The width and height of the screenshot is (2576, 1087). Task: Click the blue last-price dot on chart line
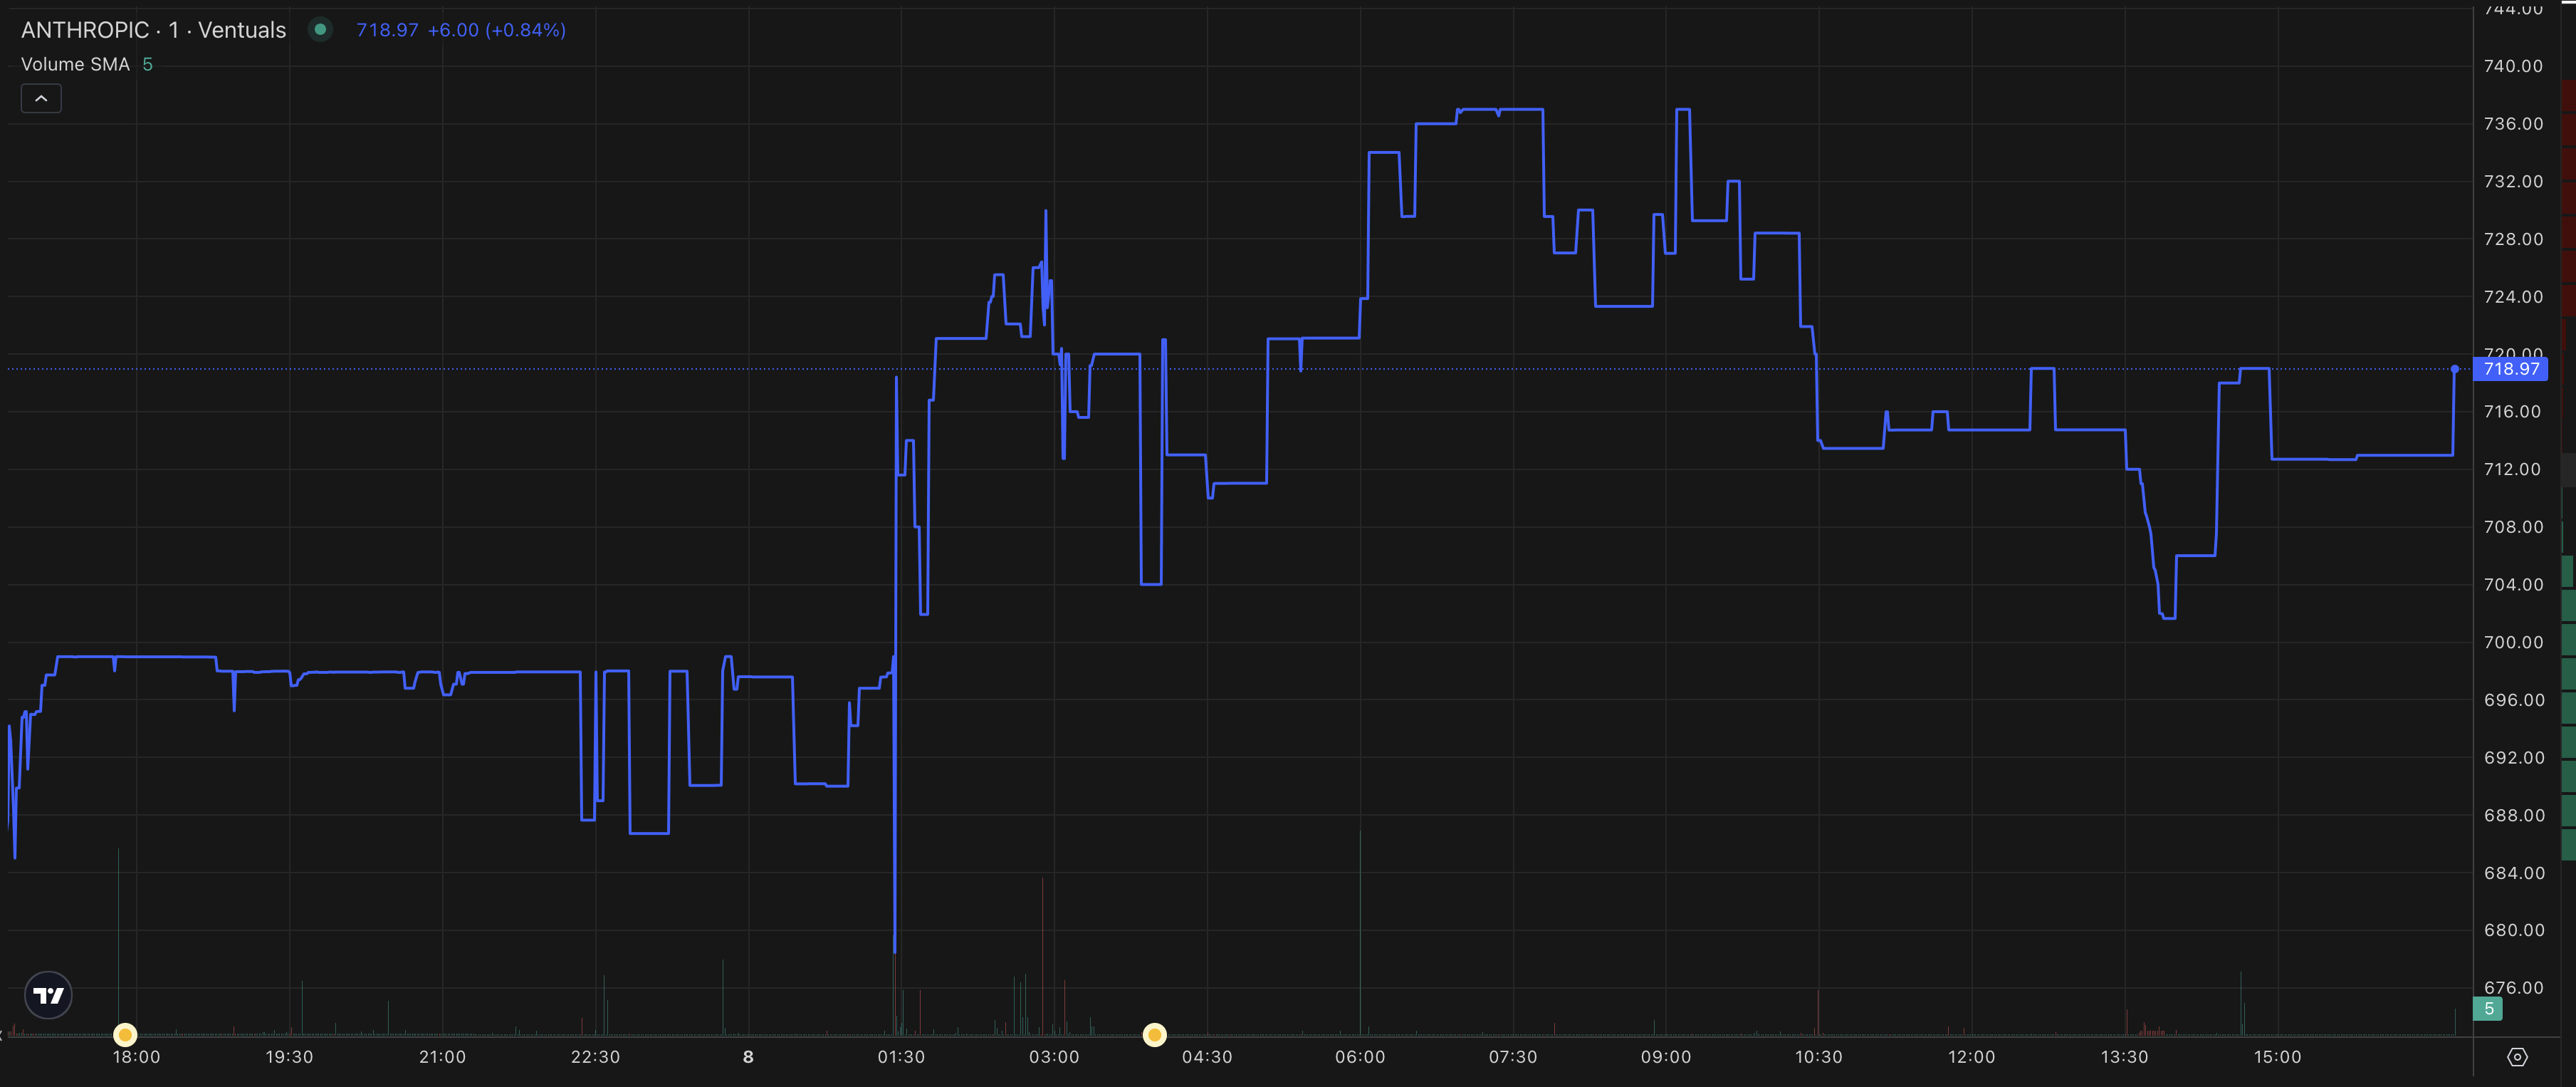[x=2454, y=369]
